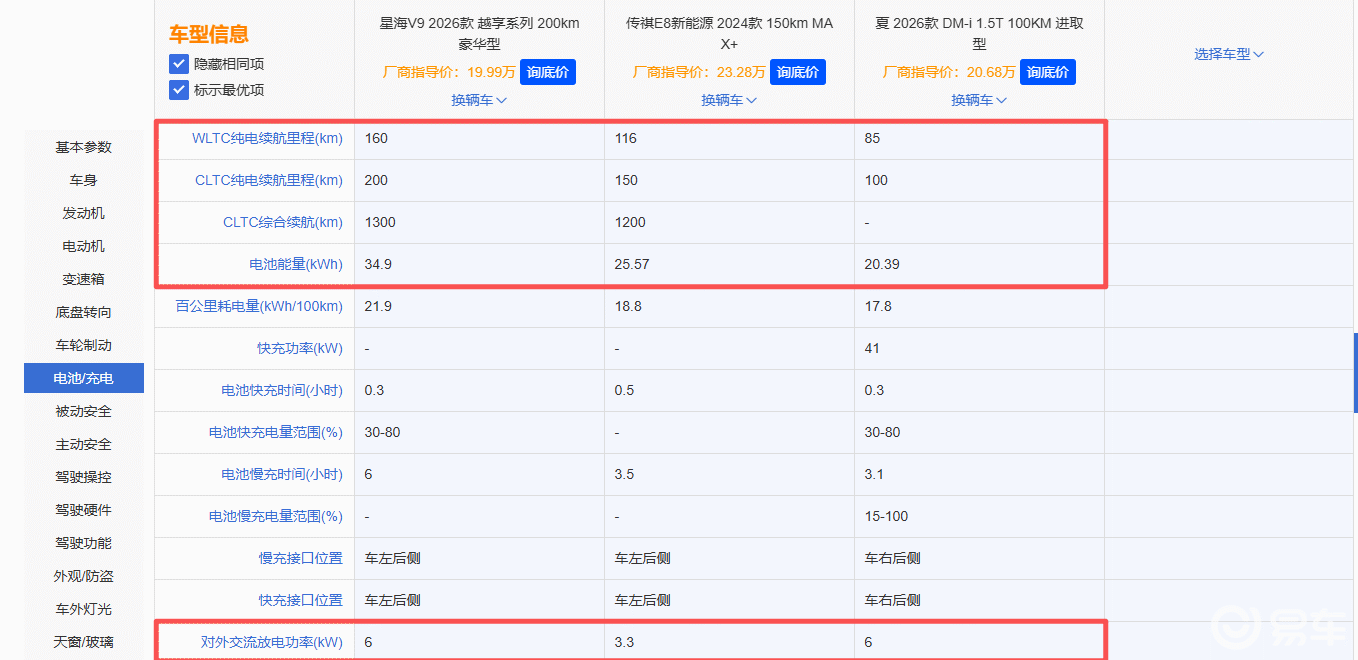Go to 基本参数 section in sidebar
Viewport: 1358px width, 660px height.
84,147
